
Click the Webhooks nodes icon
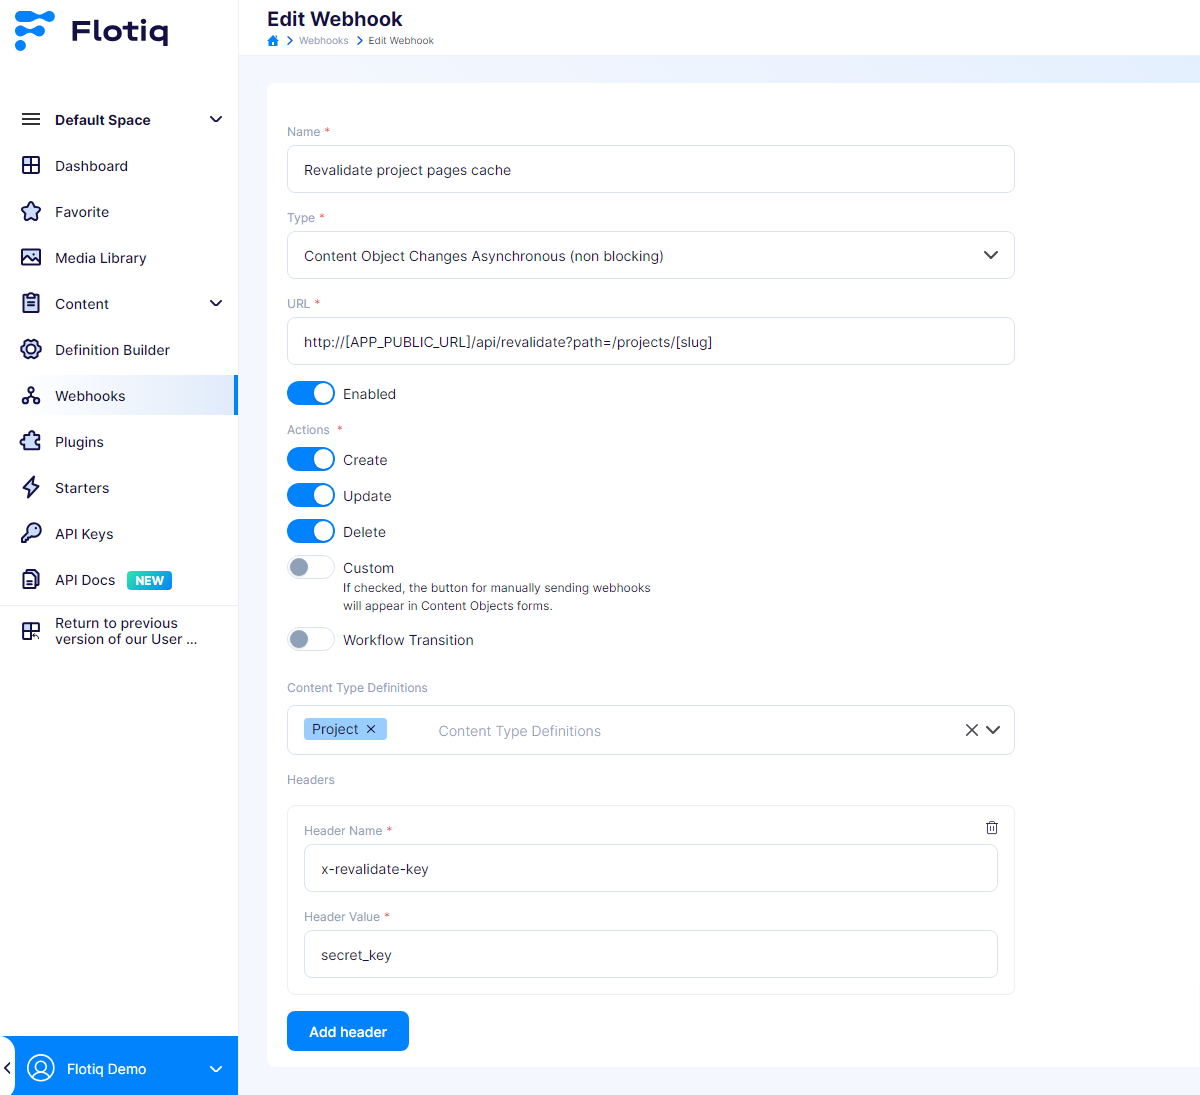coord(31,395)
